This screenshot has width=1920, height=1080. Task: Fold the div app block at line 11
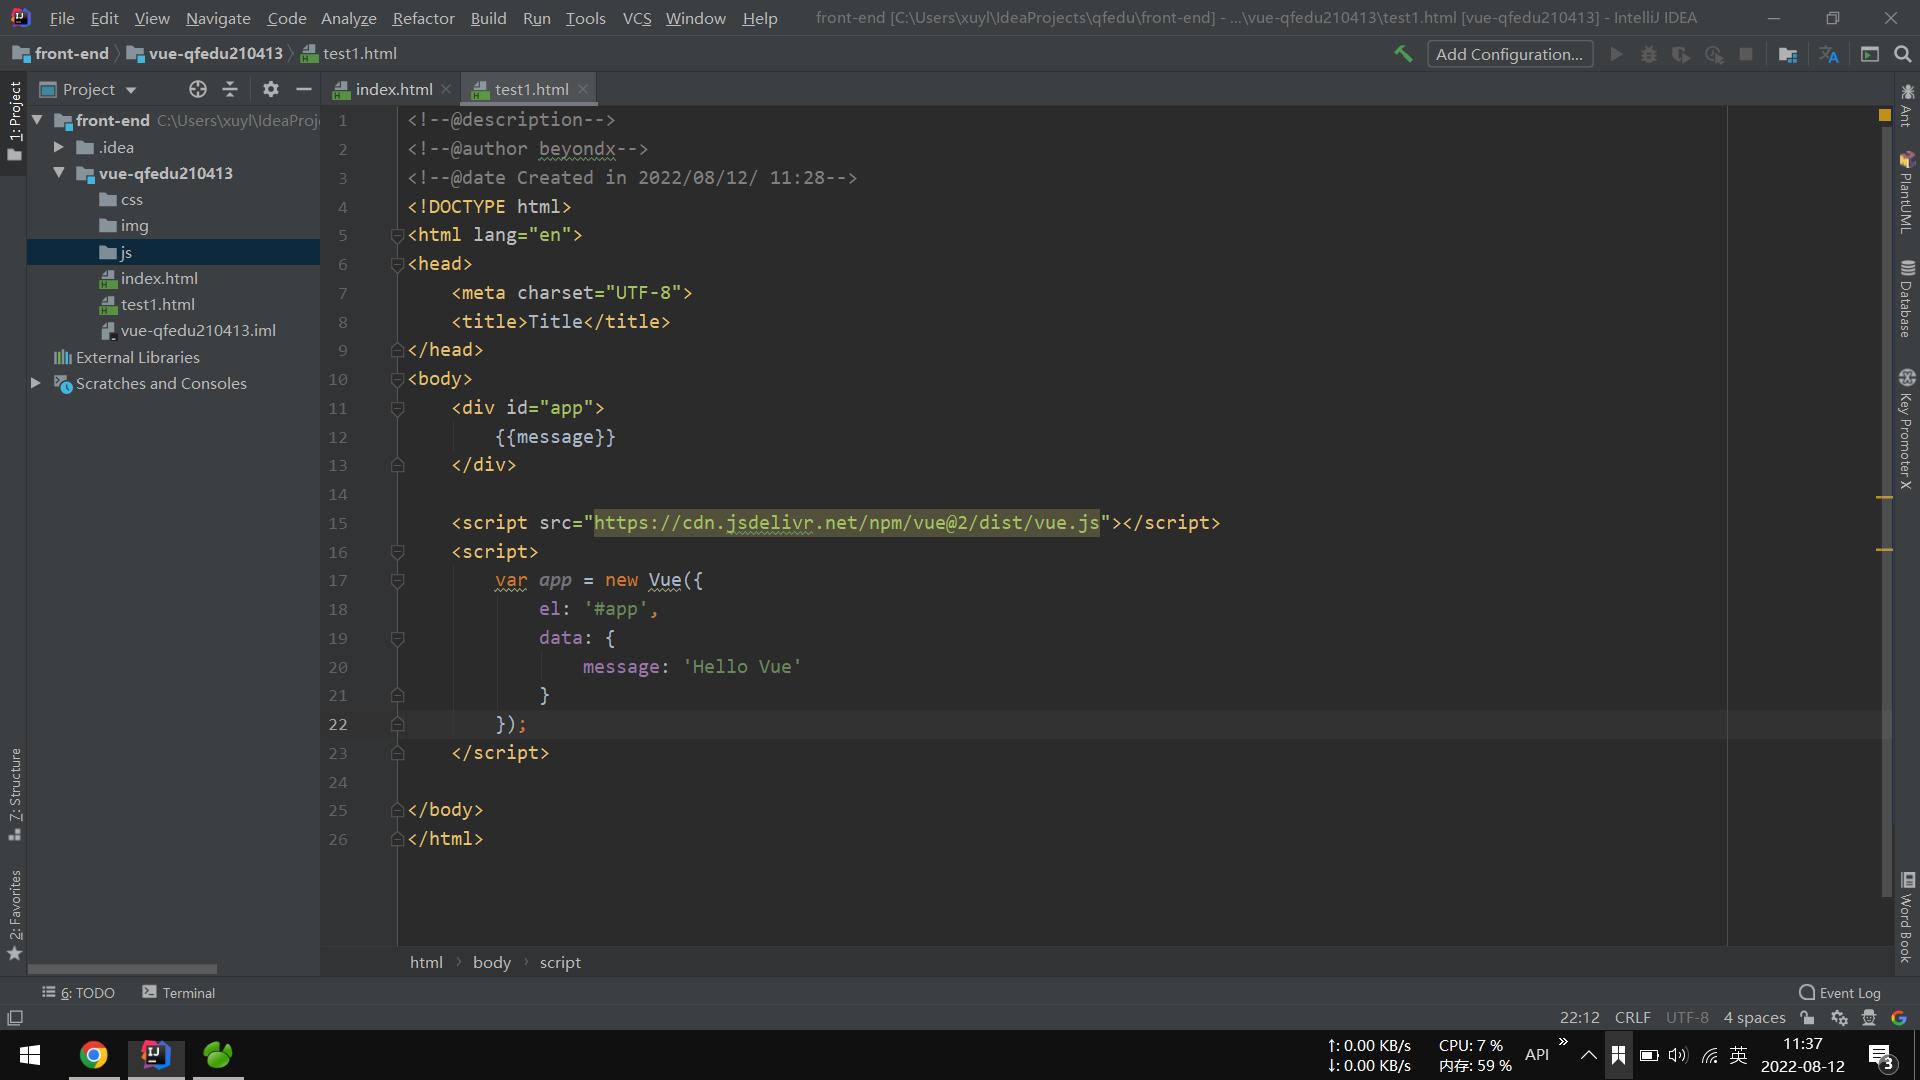397,408
